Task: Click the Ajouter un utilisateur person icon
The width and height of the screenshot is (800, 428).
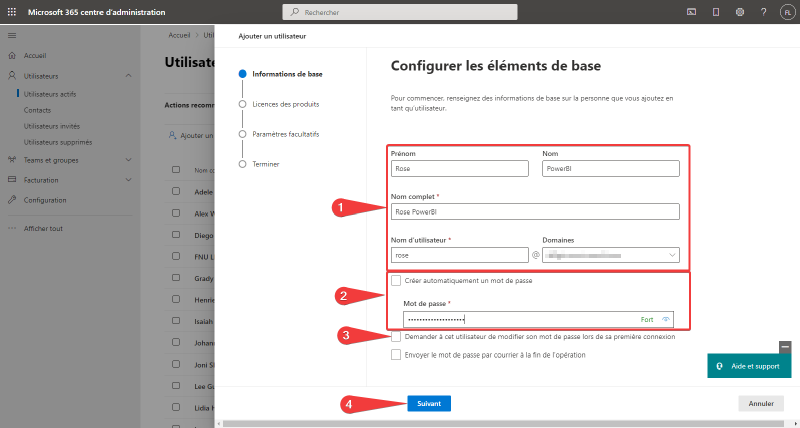Action: pyautogui.click(x=172, y=136)
